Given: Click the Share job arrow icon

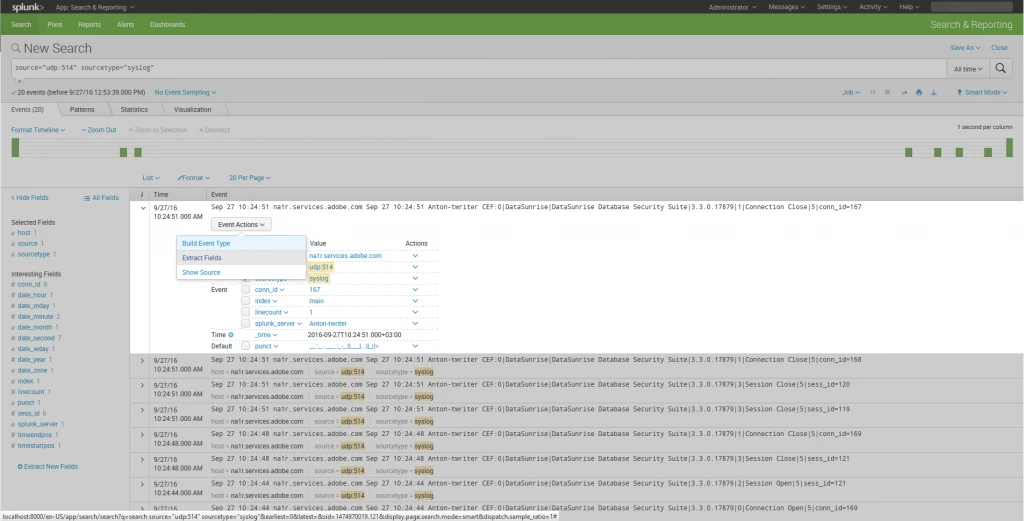Looking at the screenshot, I should (903, 92).
